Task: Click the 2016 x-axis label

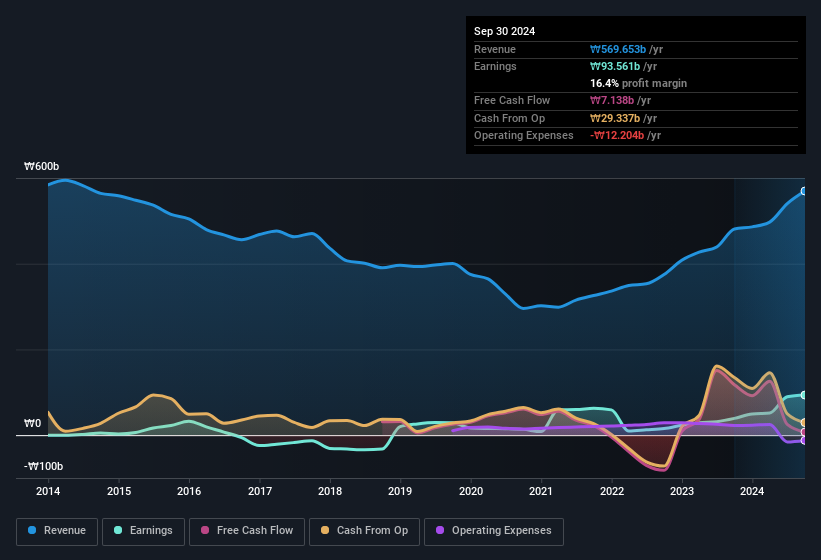Action: point(189,491)
